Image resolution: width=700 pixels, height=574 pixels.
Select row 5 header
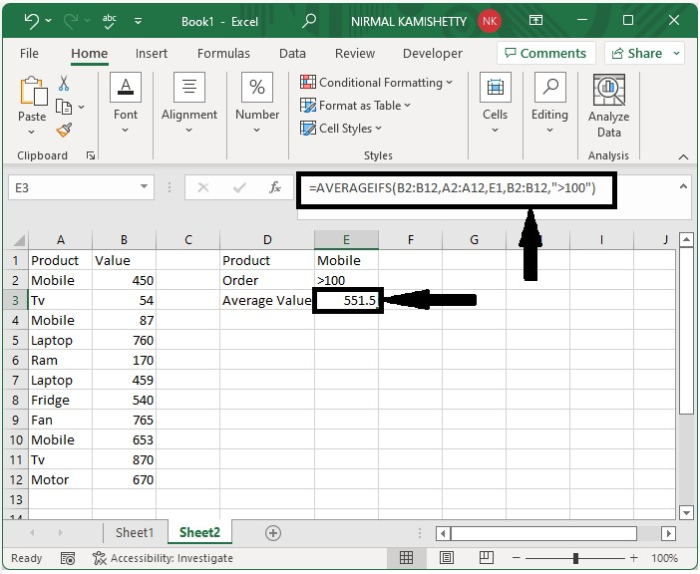(16, 341)
